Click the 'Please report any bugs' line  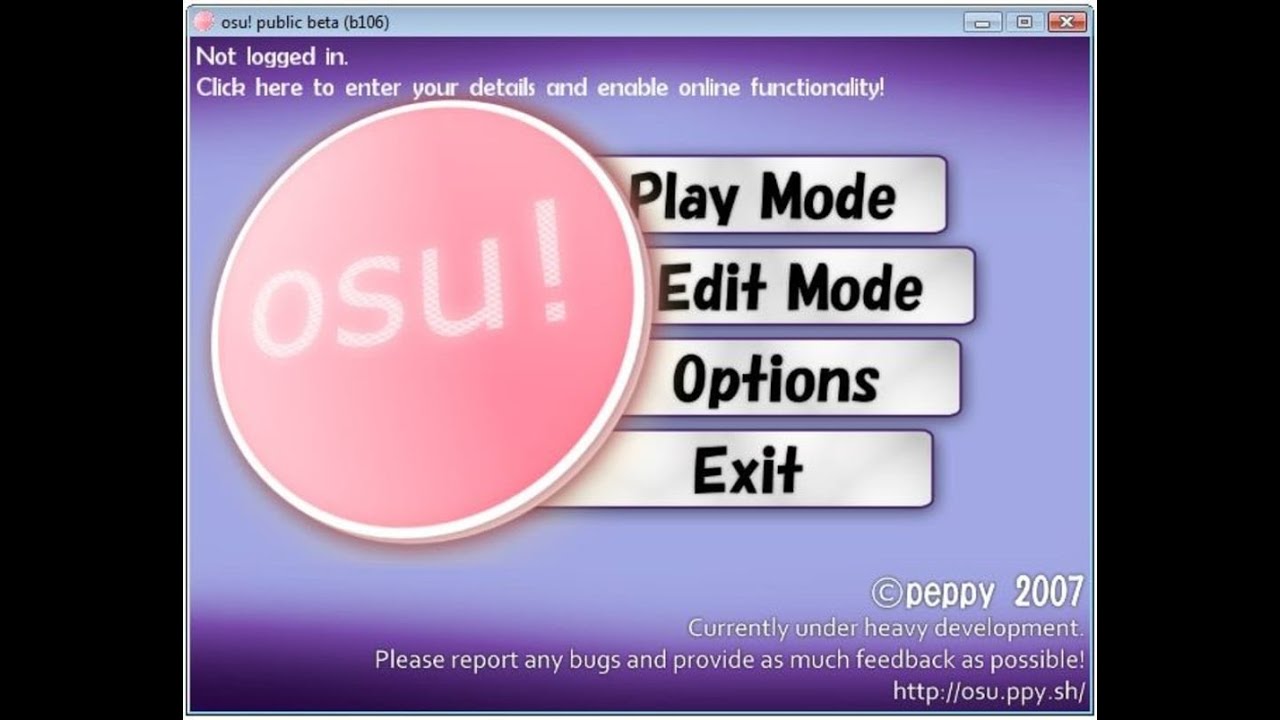(729, 660)
